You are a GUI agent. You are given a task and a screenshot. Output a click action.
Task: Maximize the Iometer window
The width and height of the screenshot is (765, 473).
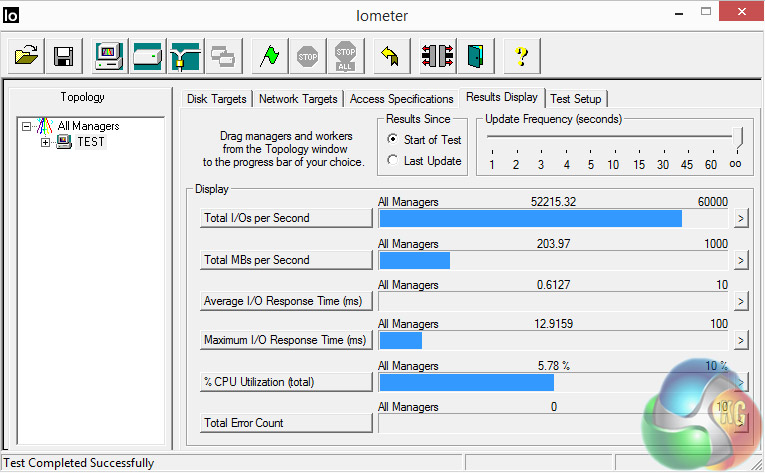click(x=706, y=12)
